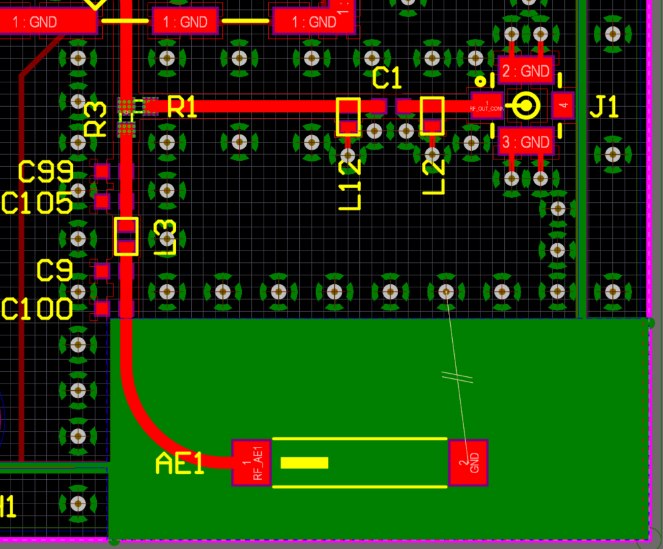Click the J1 designator text

(x=604, y=107)
